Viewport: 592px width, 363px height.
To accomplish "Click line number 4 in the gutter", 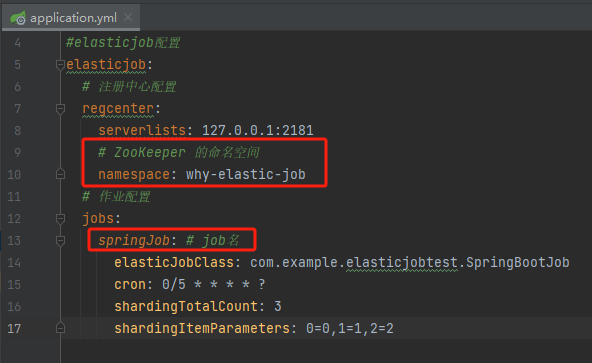I will (x=17, y=43).
